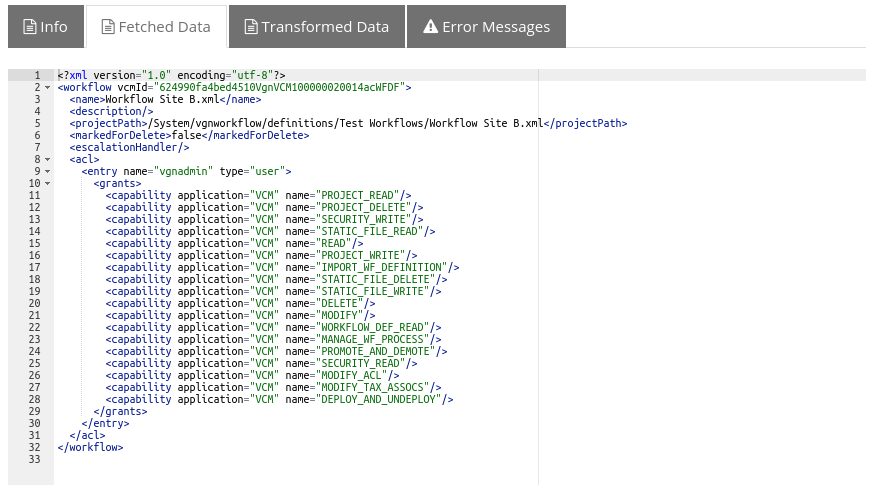Select line number 33 in the gutter
This screenshot has width=879, height=485.
click(34, 459)
